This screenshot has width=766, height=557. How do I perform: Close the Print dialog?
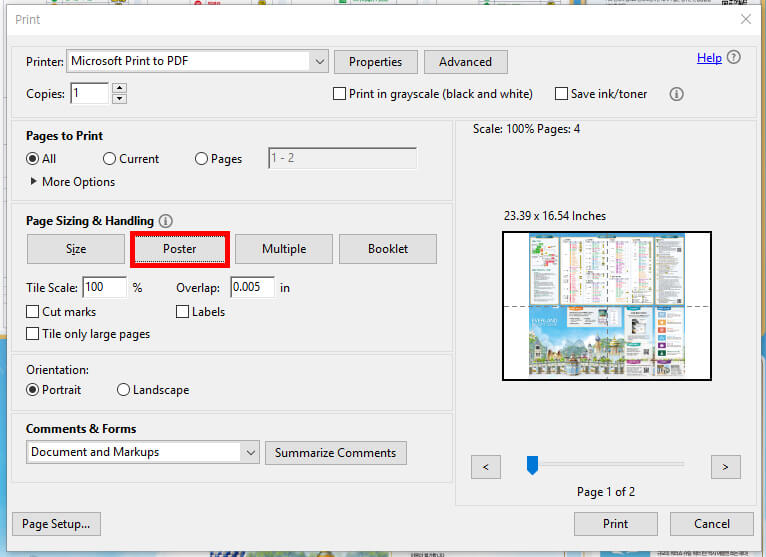(x=745, y=20)
